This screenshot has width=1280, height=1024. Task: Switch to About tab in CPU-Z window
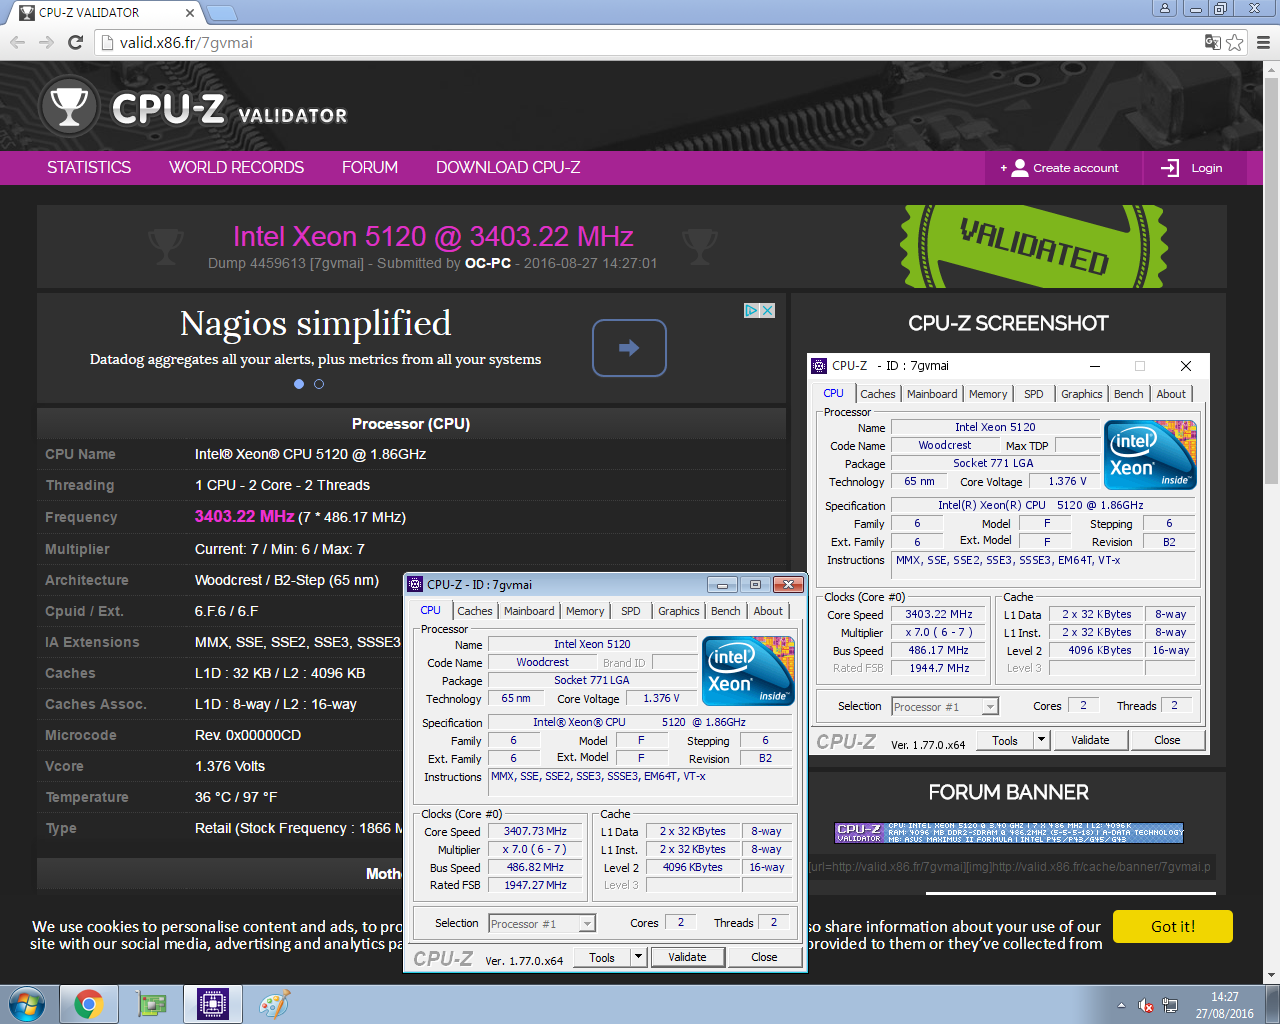tap(768, 611)
